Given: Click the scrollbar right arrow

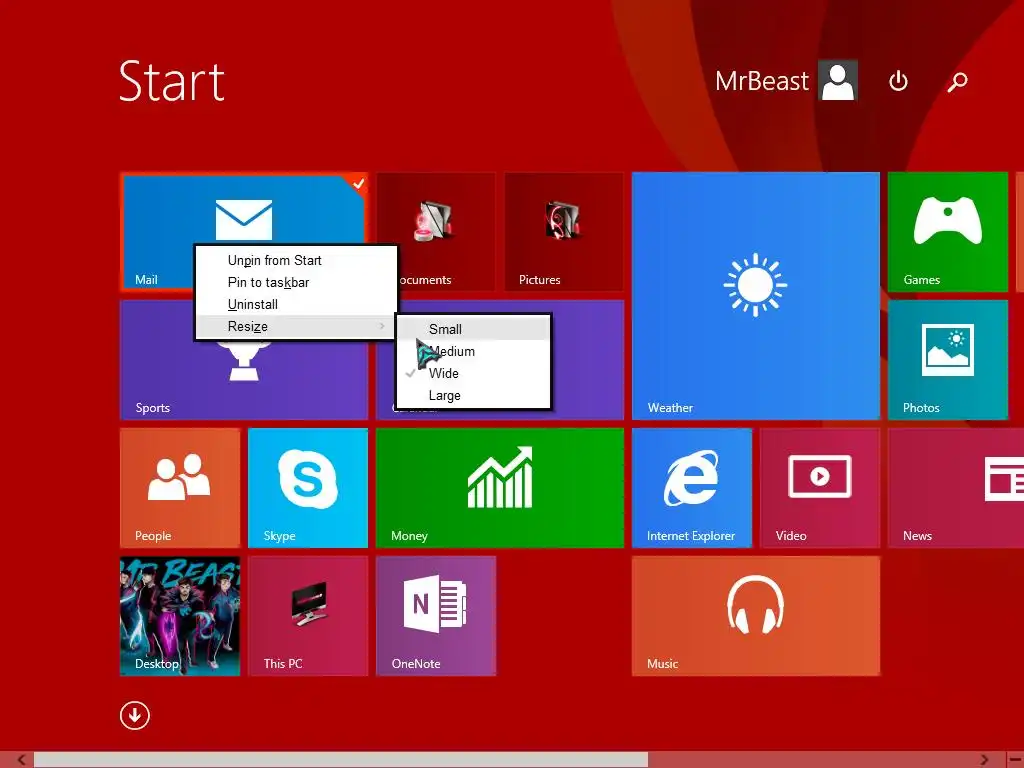Looking at the screenshot, I should click(x=985, y=760).
